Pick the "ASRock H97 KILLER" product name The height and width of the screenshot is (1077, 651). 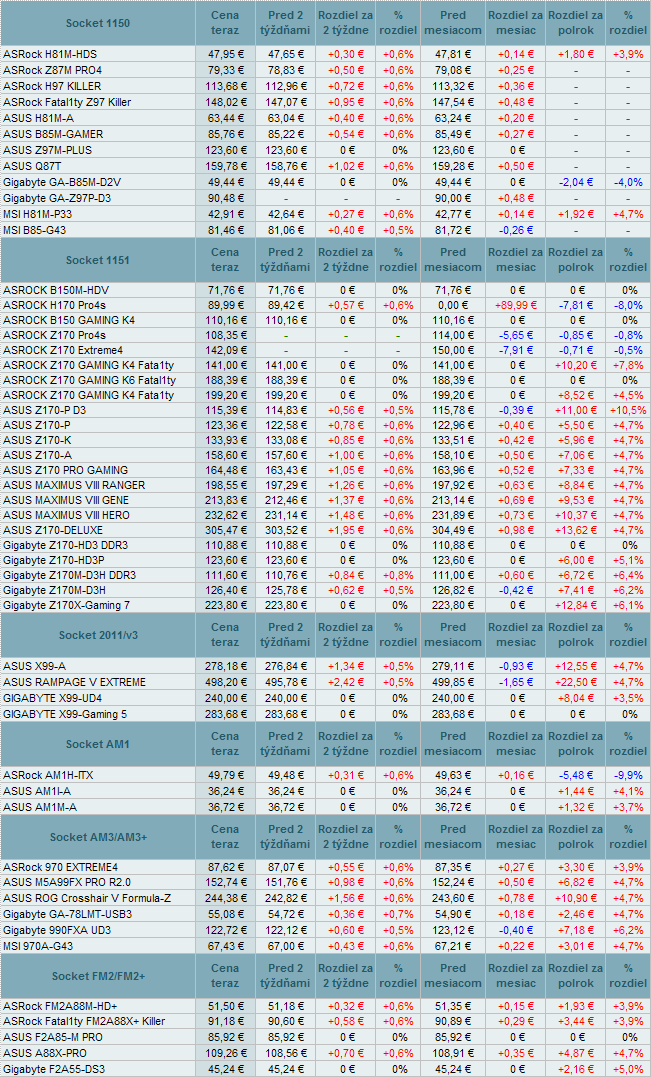[x=52, y=86]
